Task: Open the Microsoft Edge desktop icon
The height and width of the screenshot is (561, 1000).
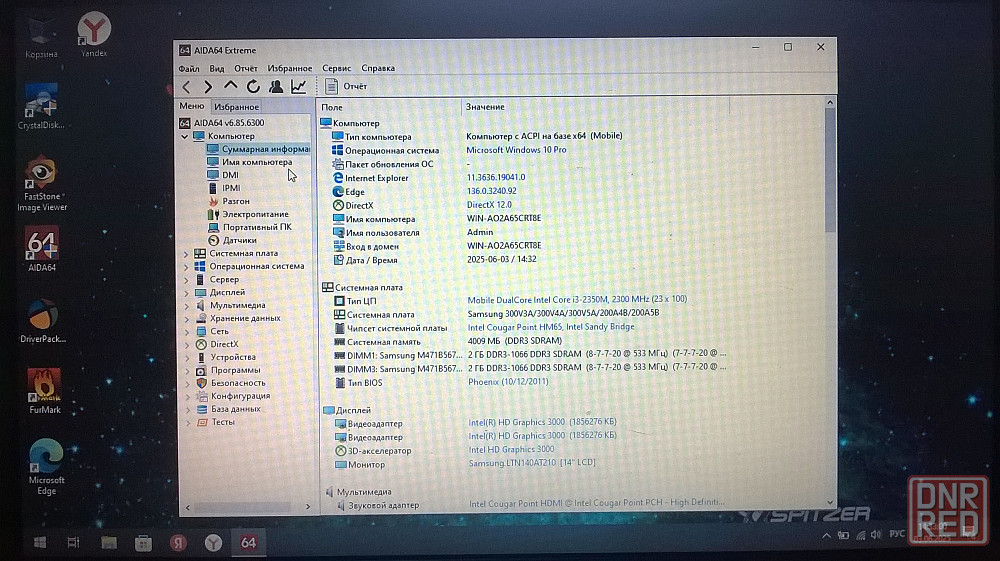Action: click(46, 467)
